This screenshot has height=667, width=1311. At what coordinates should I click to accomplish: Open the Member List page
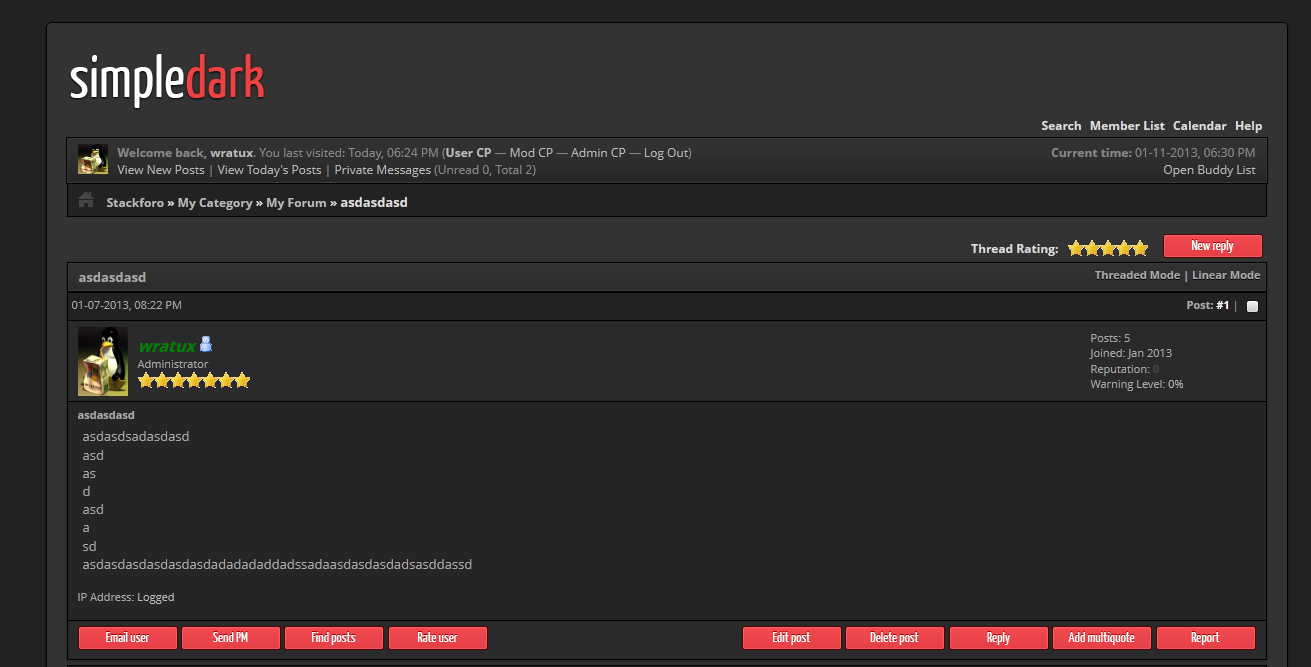(1127, 126)
